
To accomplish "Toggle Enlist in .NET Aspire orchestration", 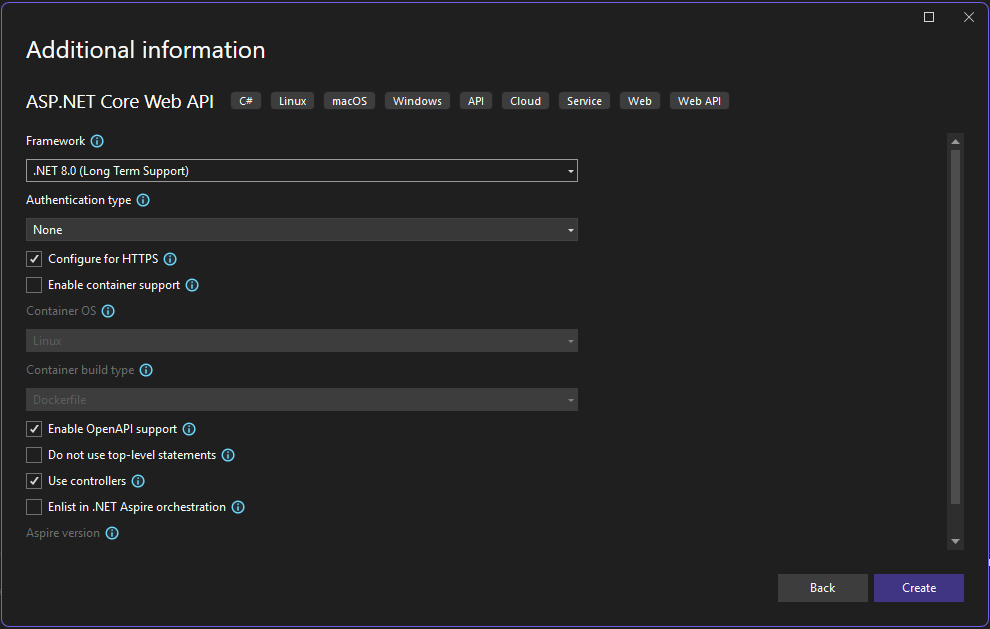I will click(x=34, y=507).
